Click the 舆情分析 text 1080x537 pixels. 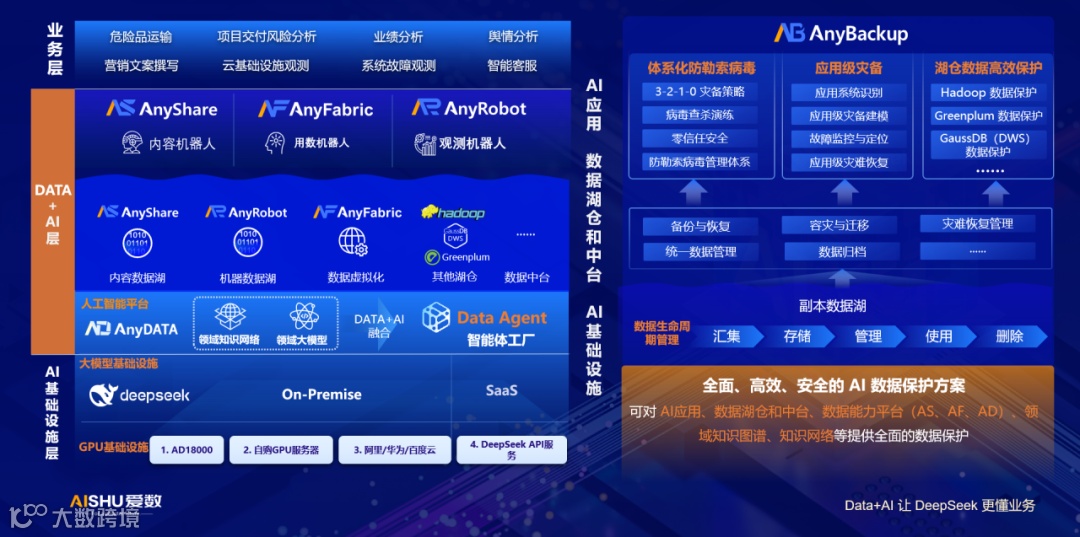513,36
